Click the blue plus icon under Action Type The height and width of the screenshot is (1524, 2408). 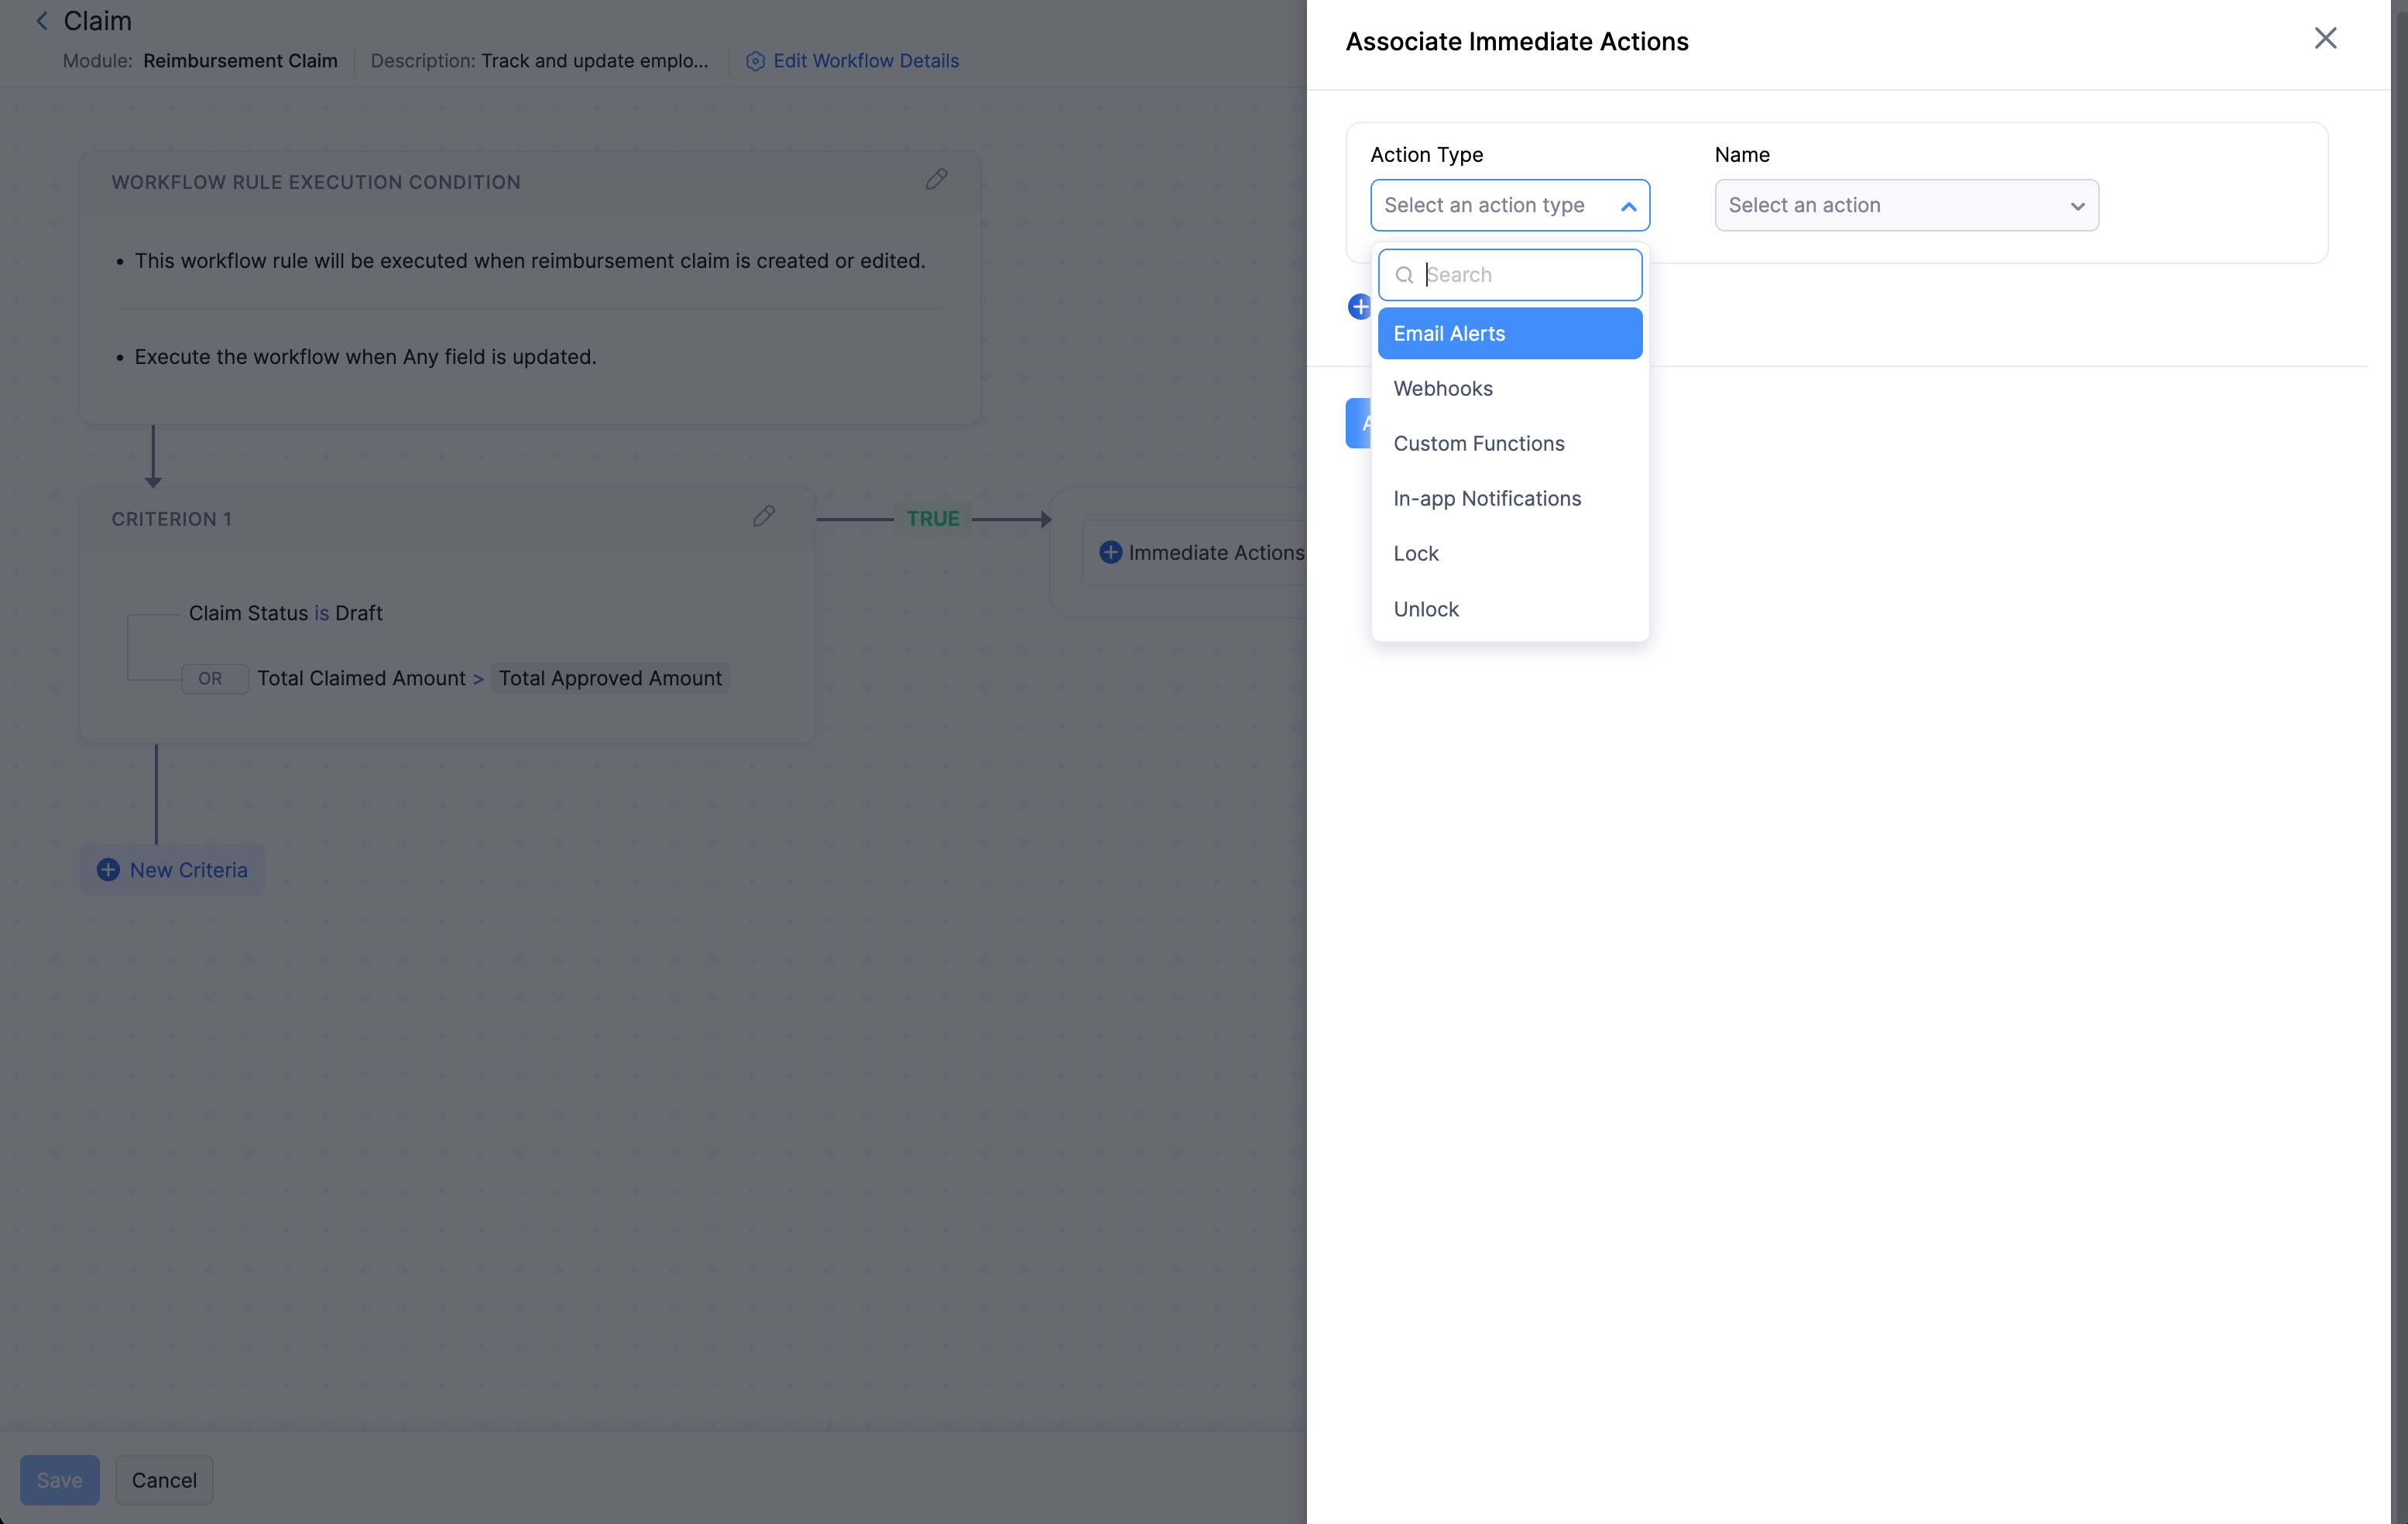[x=1359, y=306]
